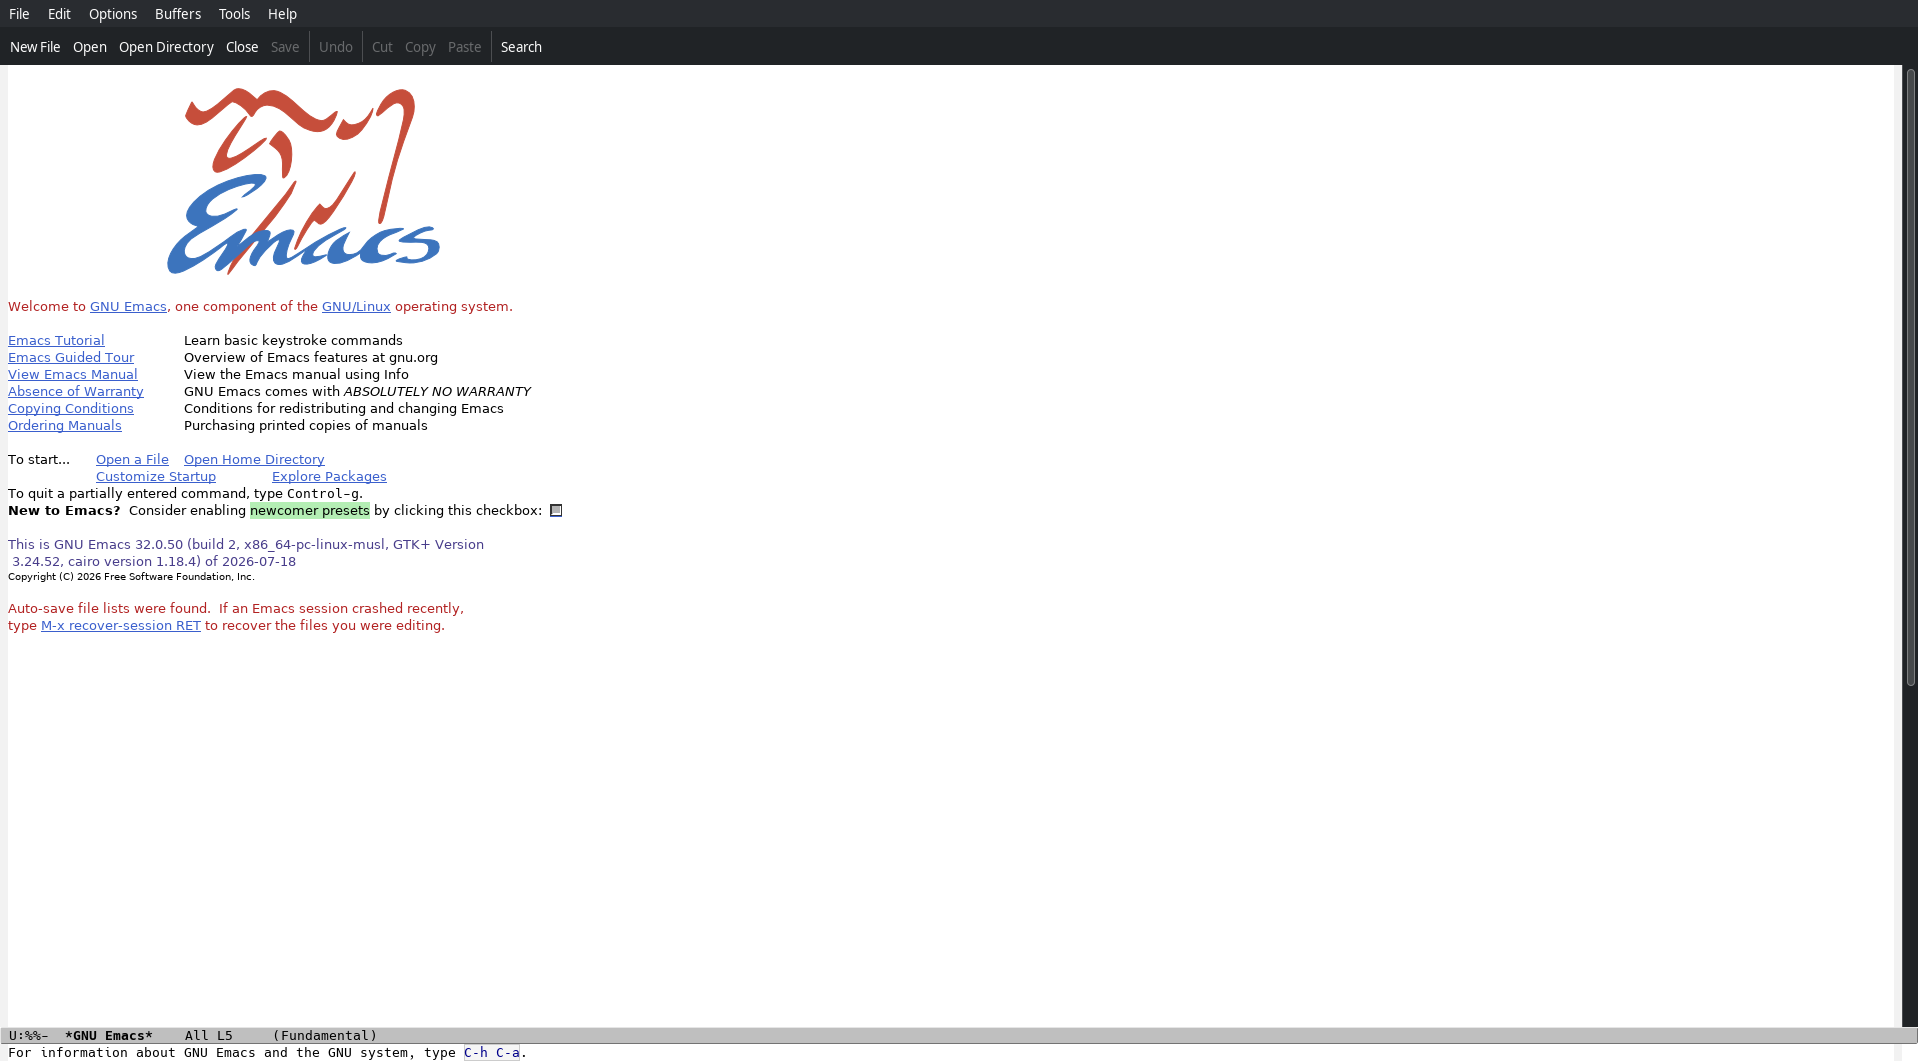The height and width of the screenshot is (1061, 1918).
Task: Open the Help menu
Action: coord(282,14)
